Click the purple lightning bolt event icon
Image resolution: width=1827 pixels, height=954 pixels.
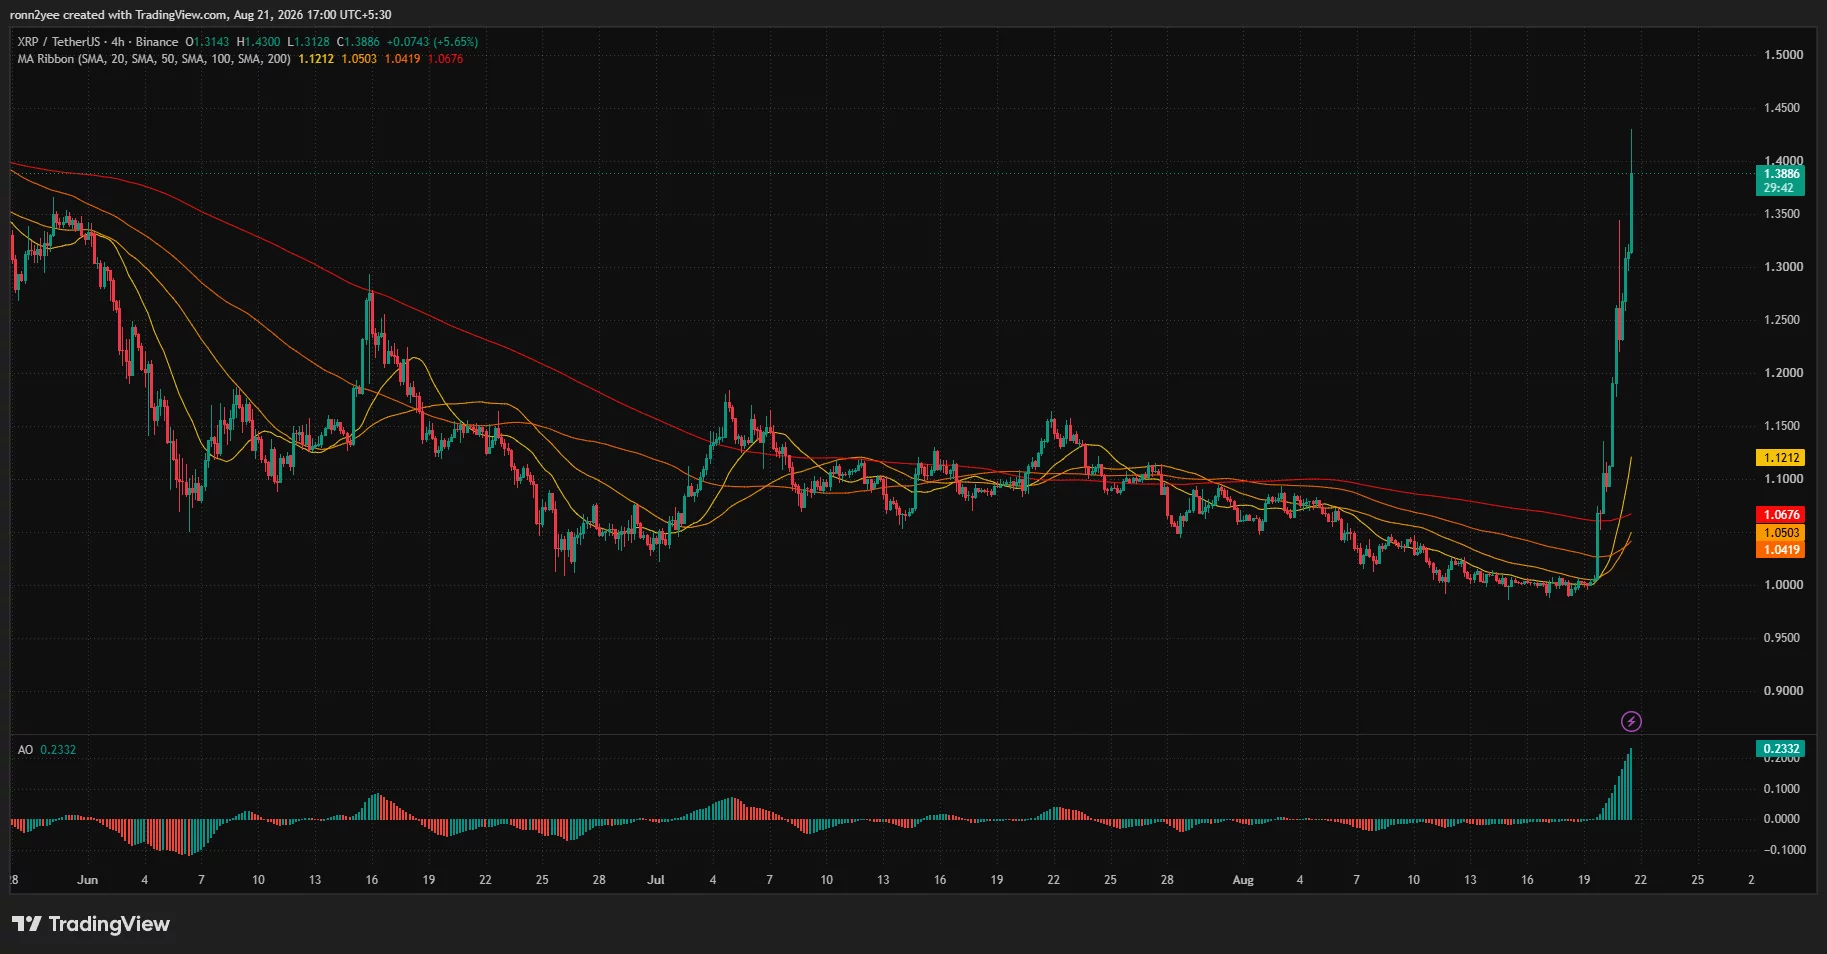click(x=1631, y=721)
